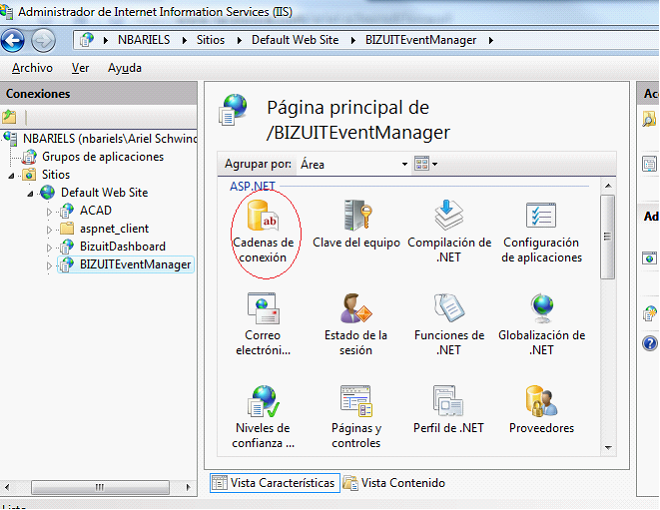
Task: Click the address bar globe icon
Action: [x=87, y=40]
